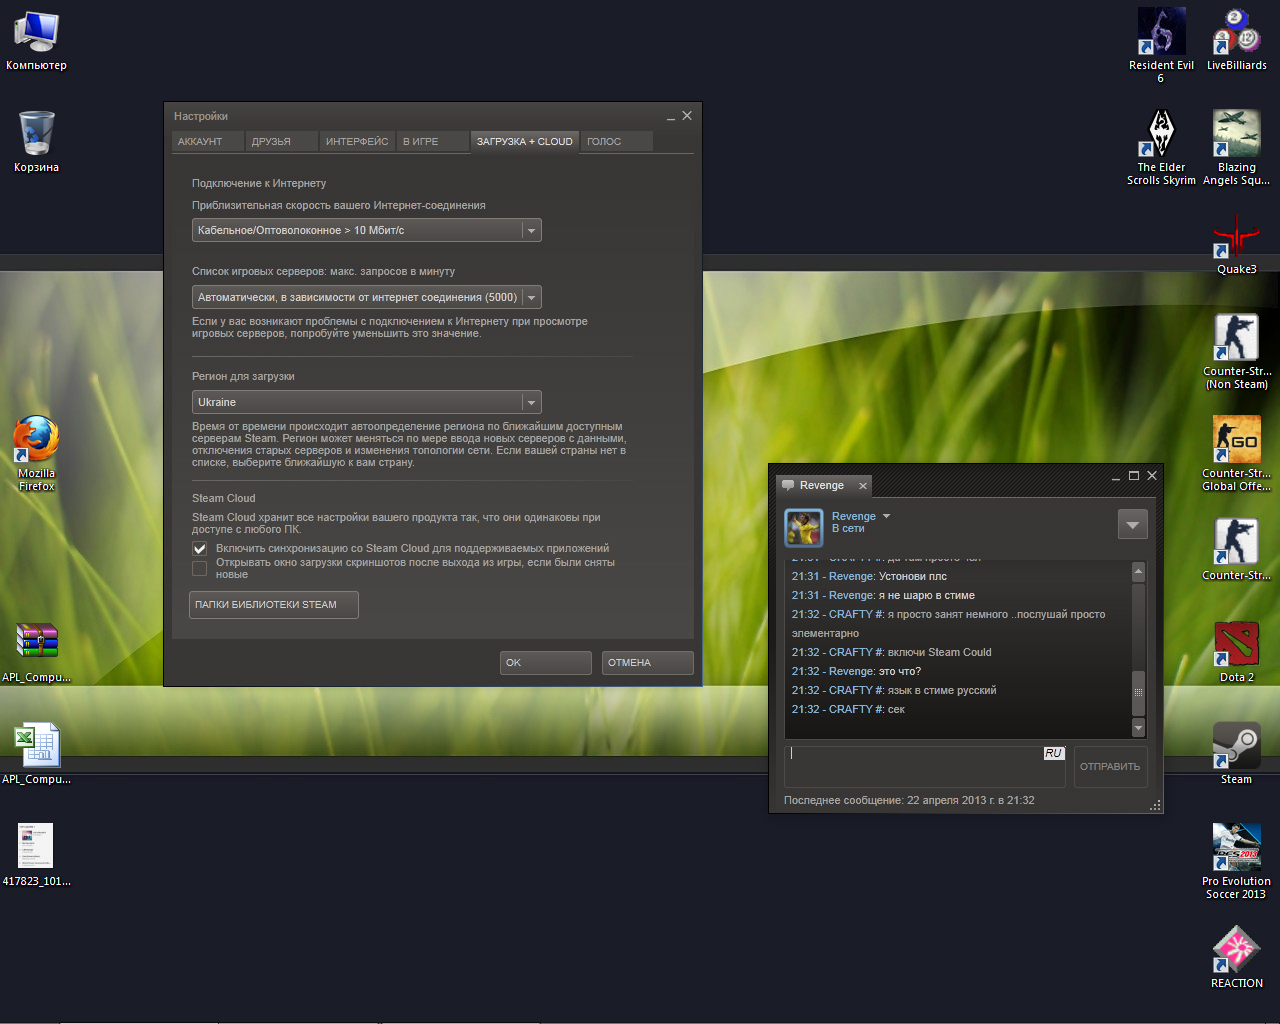
Task: Launch the Mozilla Firefox shortcut
Action: [x=36, y=452]
